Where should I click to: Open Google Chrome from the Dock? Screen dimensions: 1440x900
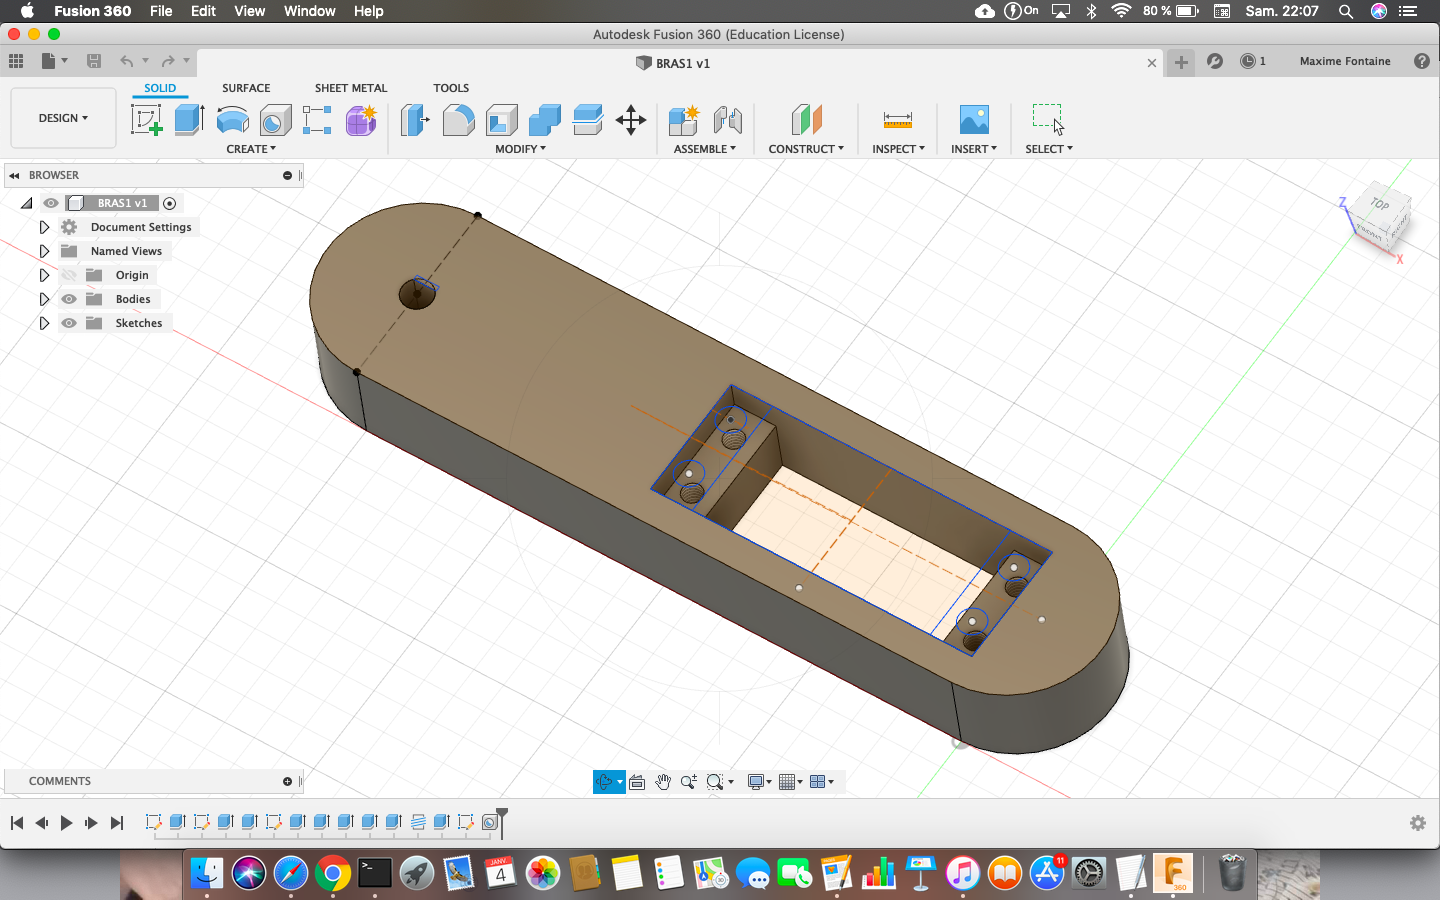pos(333,874)
